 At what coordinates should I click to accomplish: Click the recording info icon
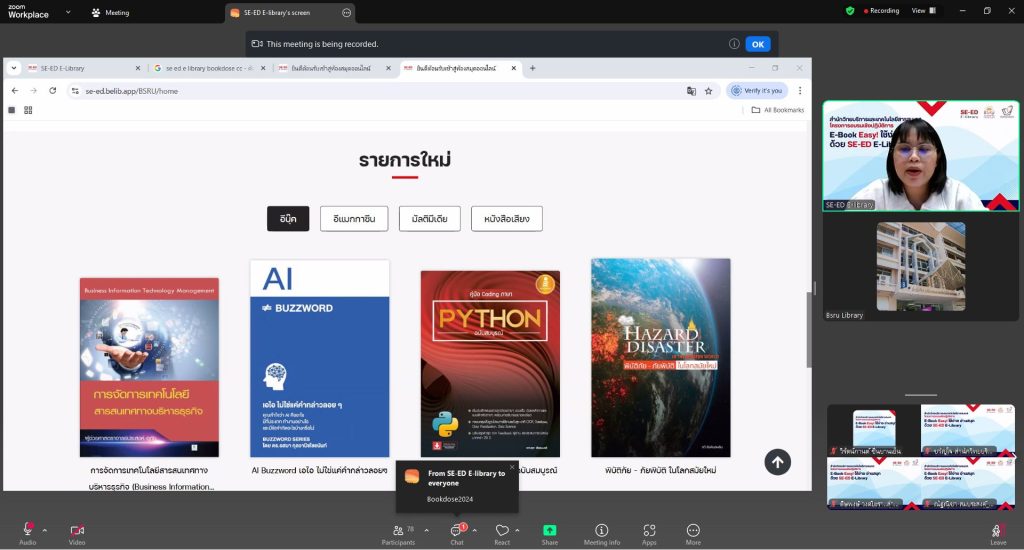click(734, 44)
